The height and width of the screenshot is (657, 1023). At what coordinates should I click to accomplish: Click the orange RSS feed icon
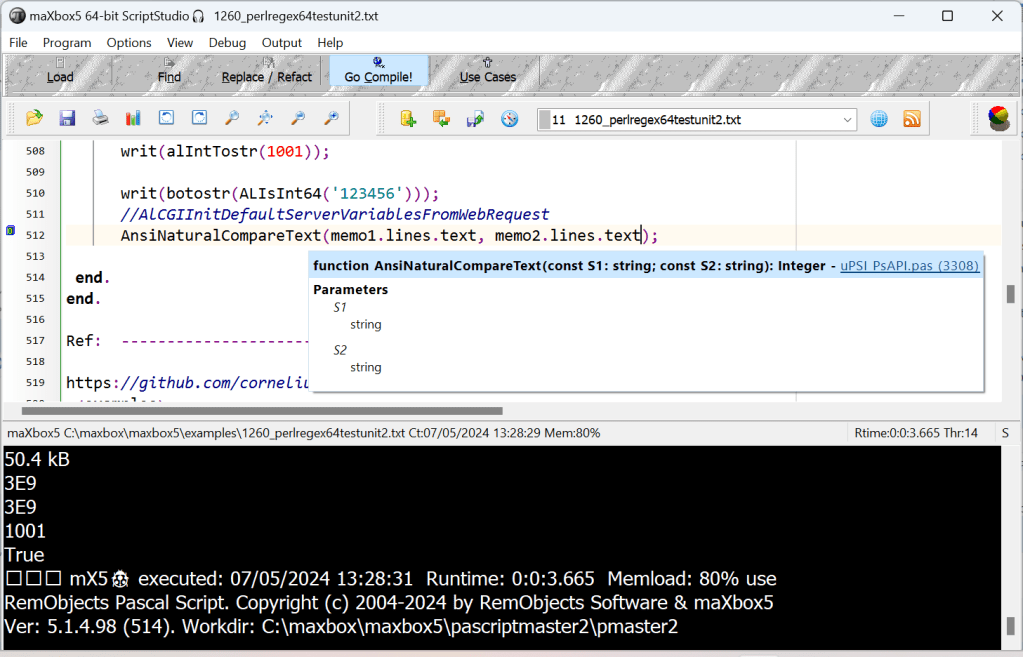(911, 119)
